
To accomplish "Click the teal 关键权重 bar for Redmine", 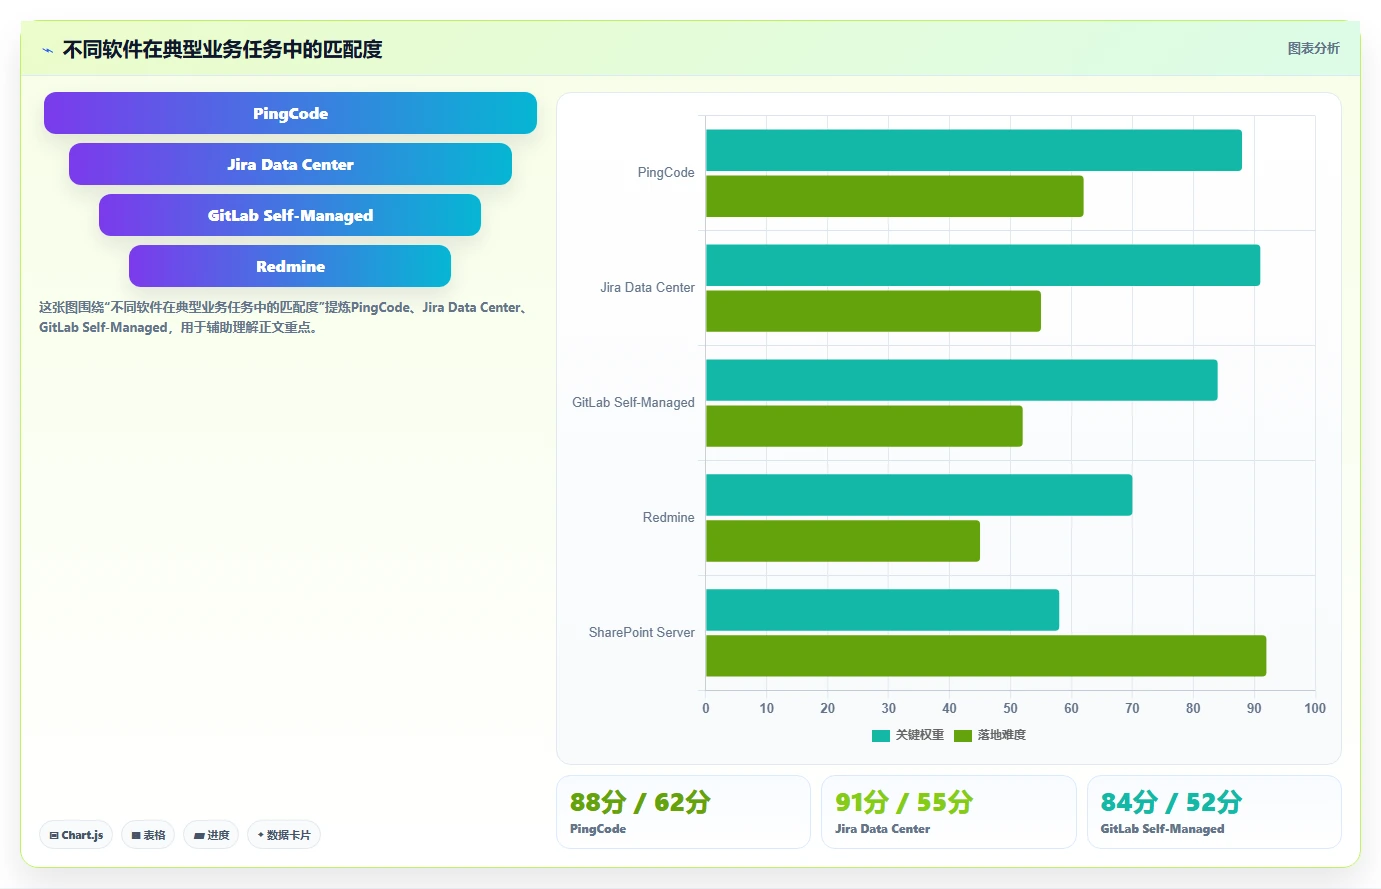I will point(919,495).
